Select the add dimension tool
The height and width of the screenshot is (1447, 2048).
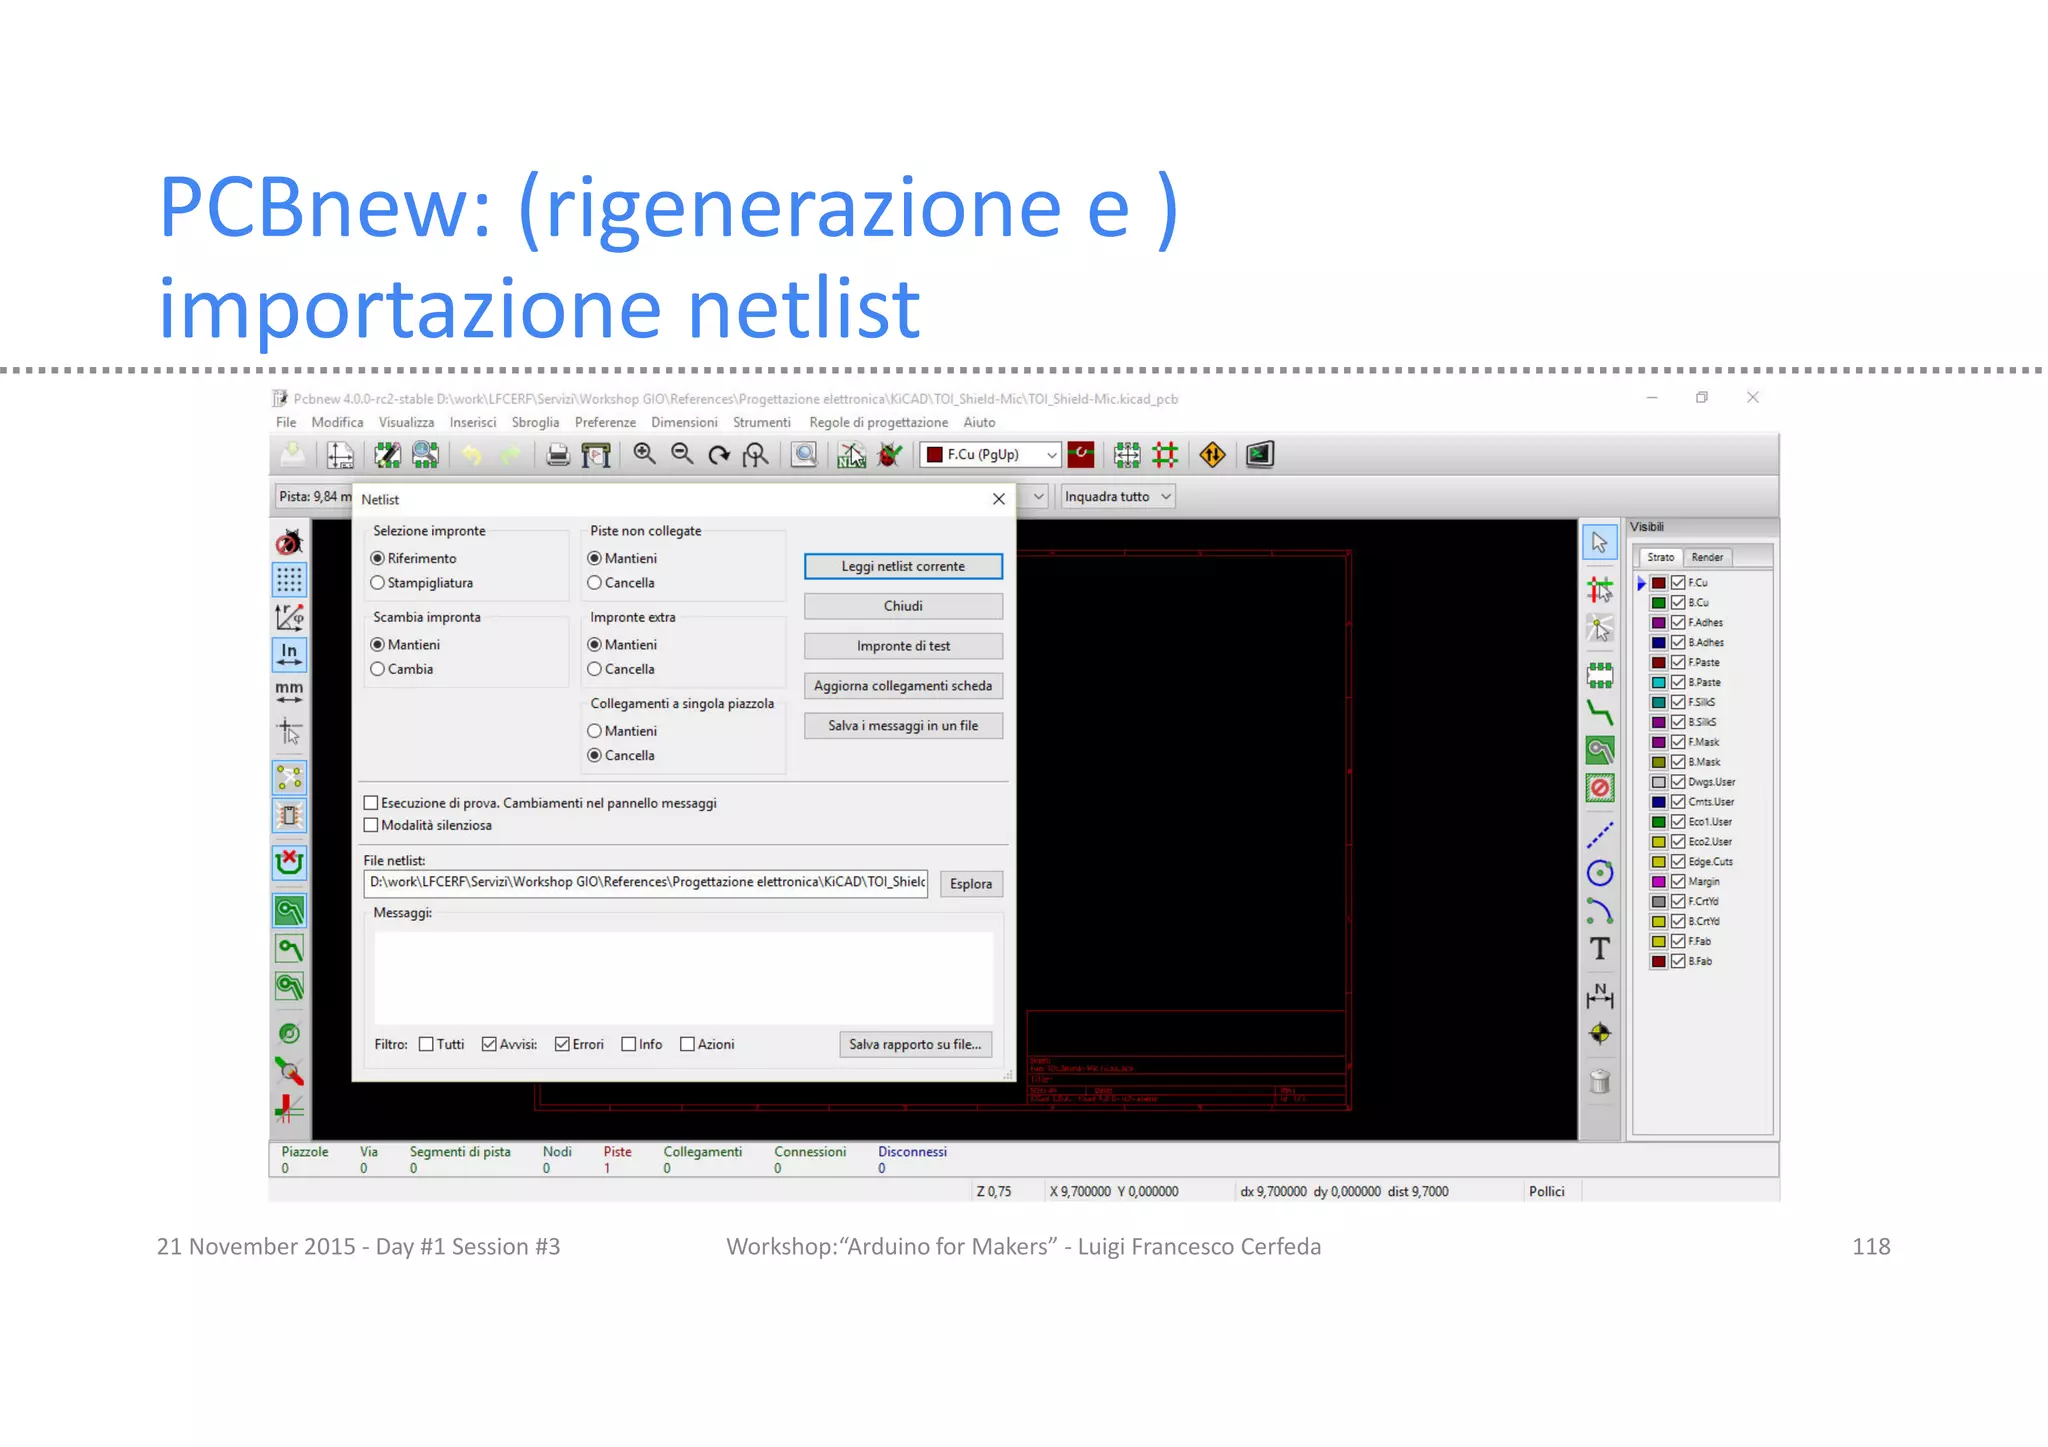click(1600, 995)
